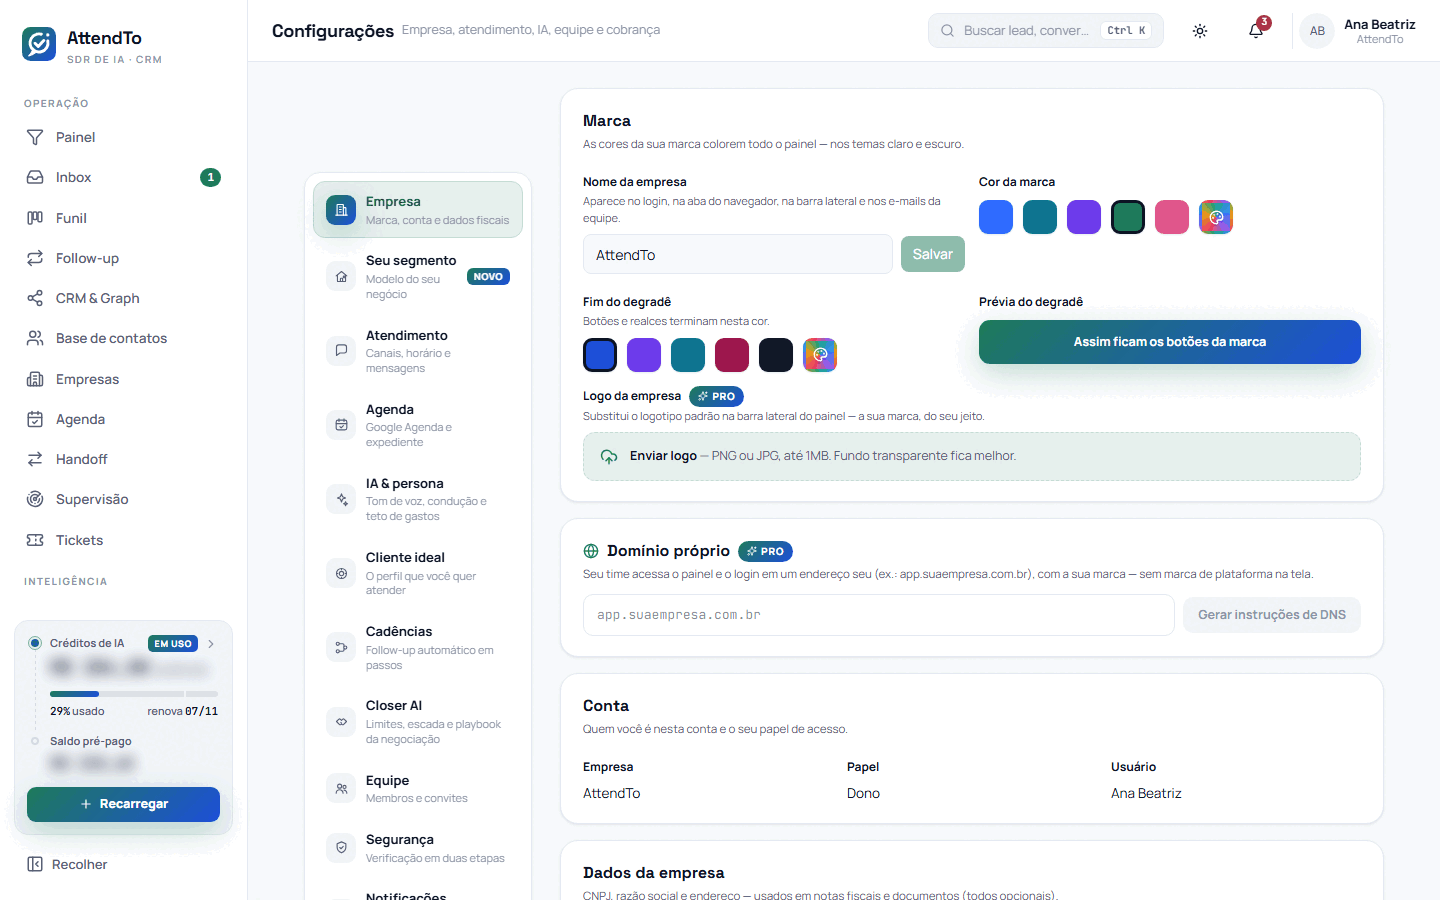The image size is (1440, 900).
Task: Open custom brand color picker
Action: [x=1216, y=217]
